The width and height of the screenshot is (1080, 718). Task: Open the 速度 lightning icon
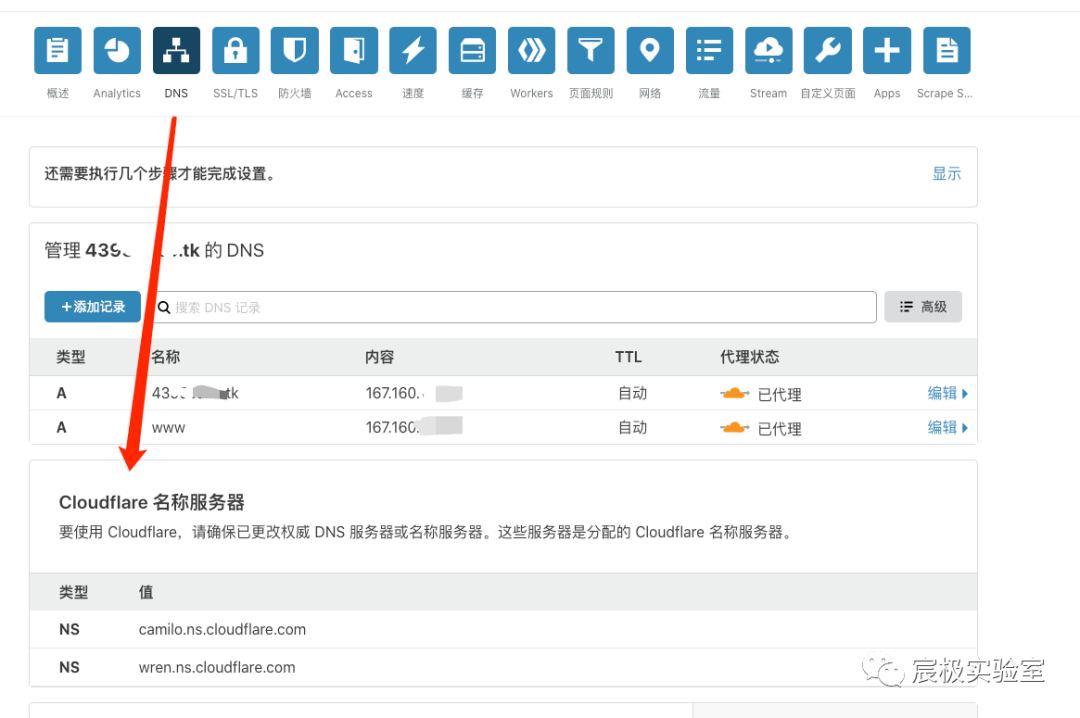point(413,50)
